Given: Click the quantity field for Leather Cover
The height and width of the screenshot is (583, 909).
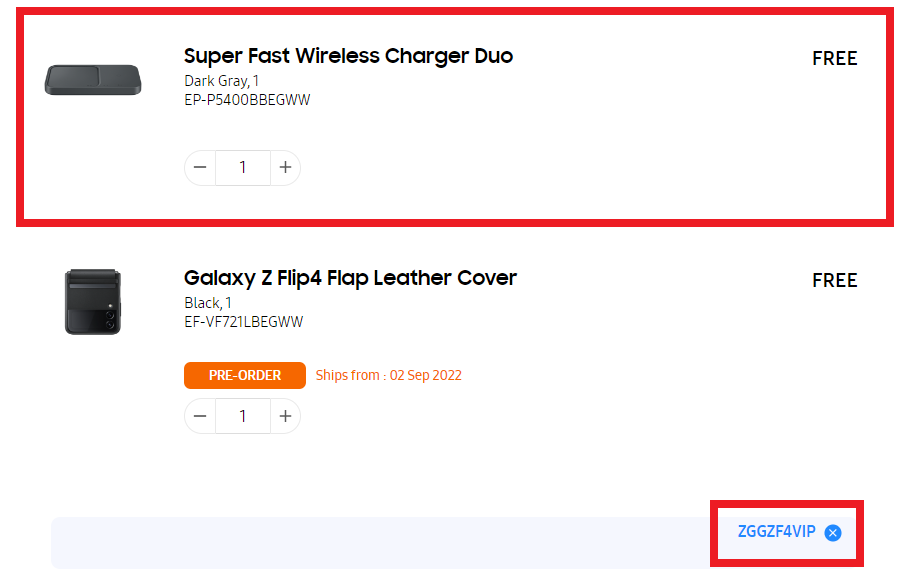Looking at the screenshot, I should pos(243,416).
